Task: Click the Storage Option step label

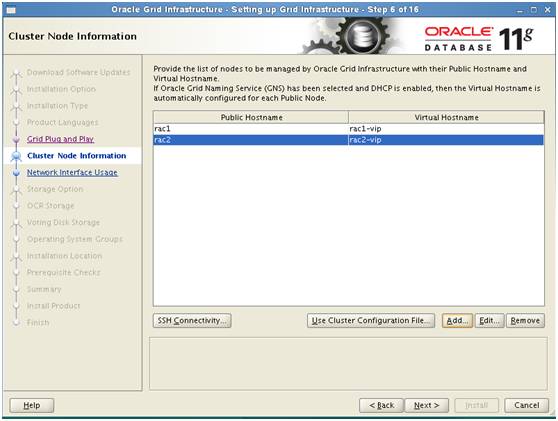Action: [55, 189]
